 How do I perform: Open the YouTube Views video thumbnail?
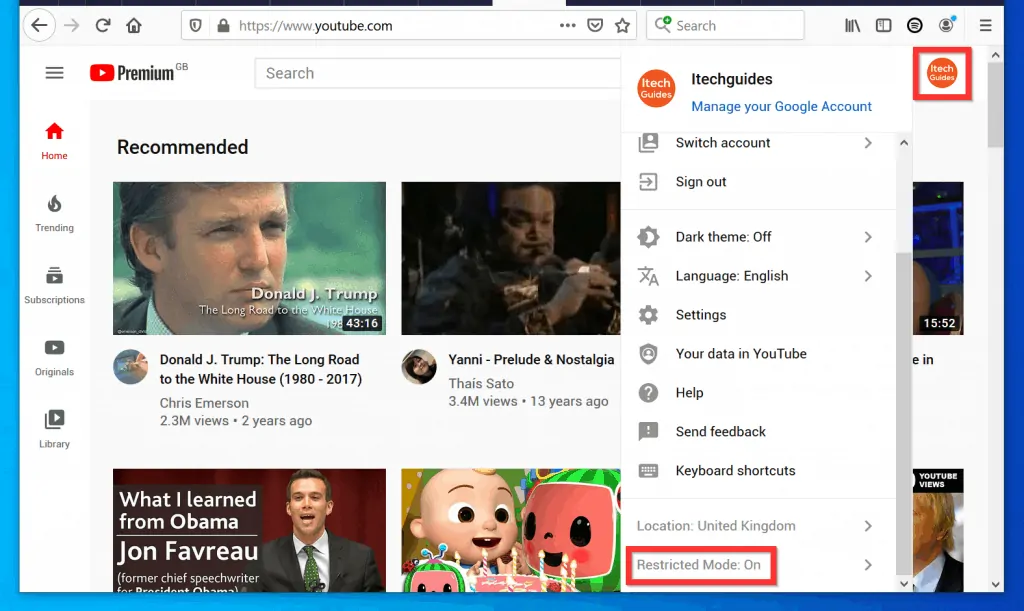tap(938, 530)
